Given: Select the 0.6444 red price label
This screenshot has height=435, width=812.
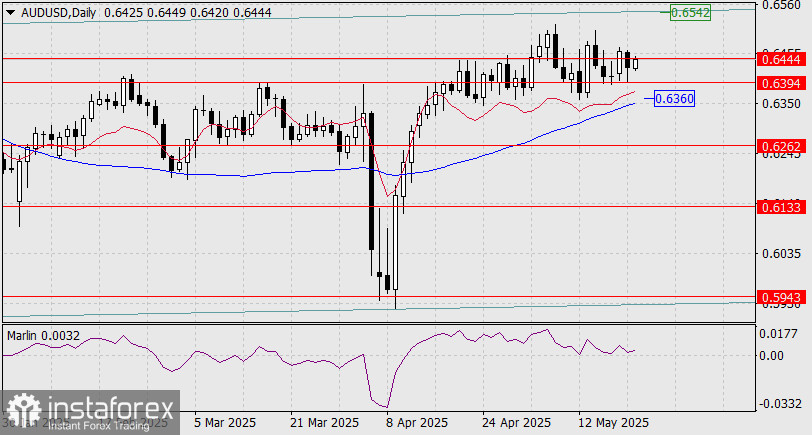Looking at the screenshot, I should [x=781, y=59].
